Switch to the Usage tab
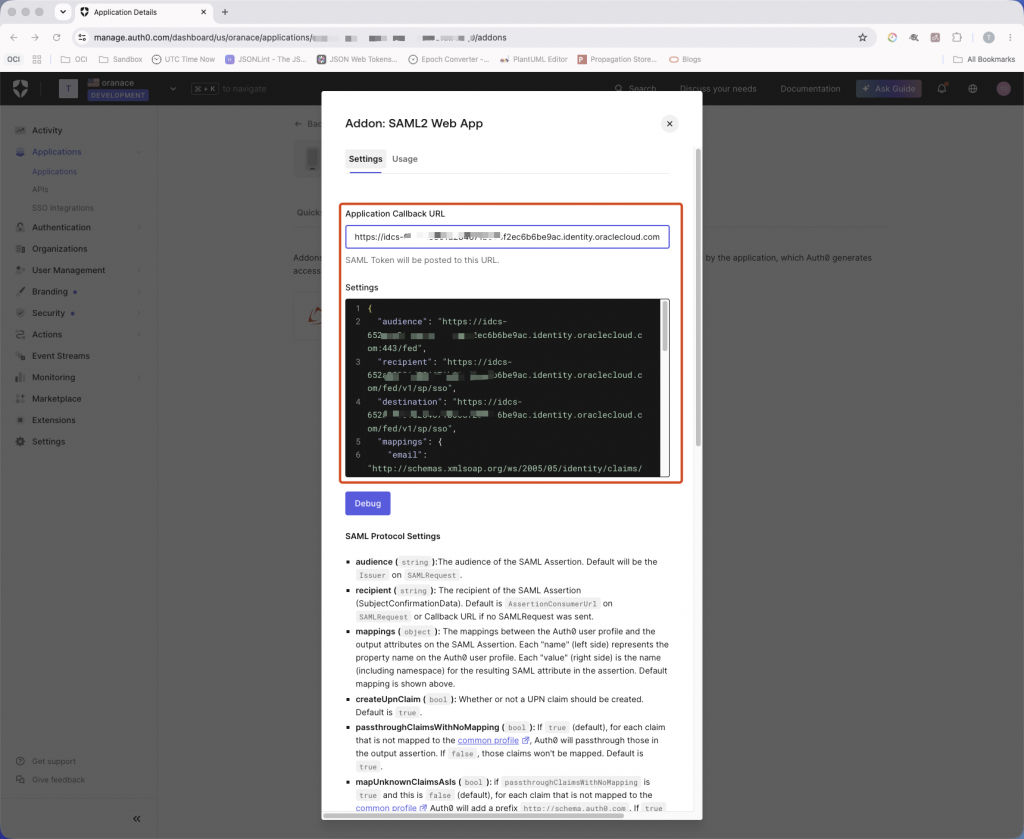1024x839 pixels. click(x=405, y=159)
